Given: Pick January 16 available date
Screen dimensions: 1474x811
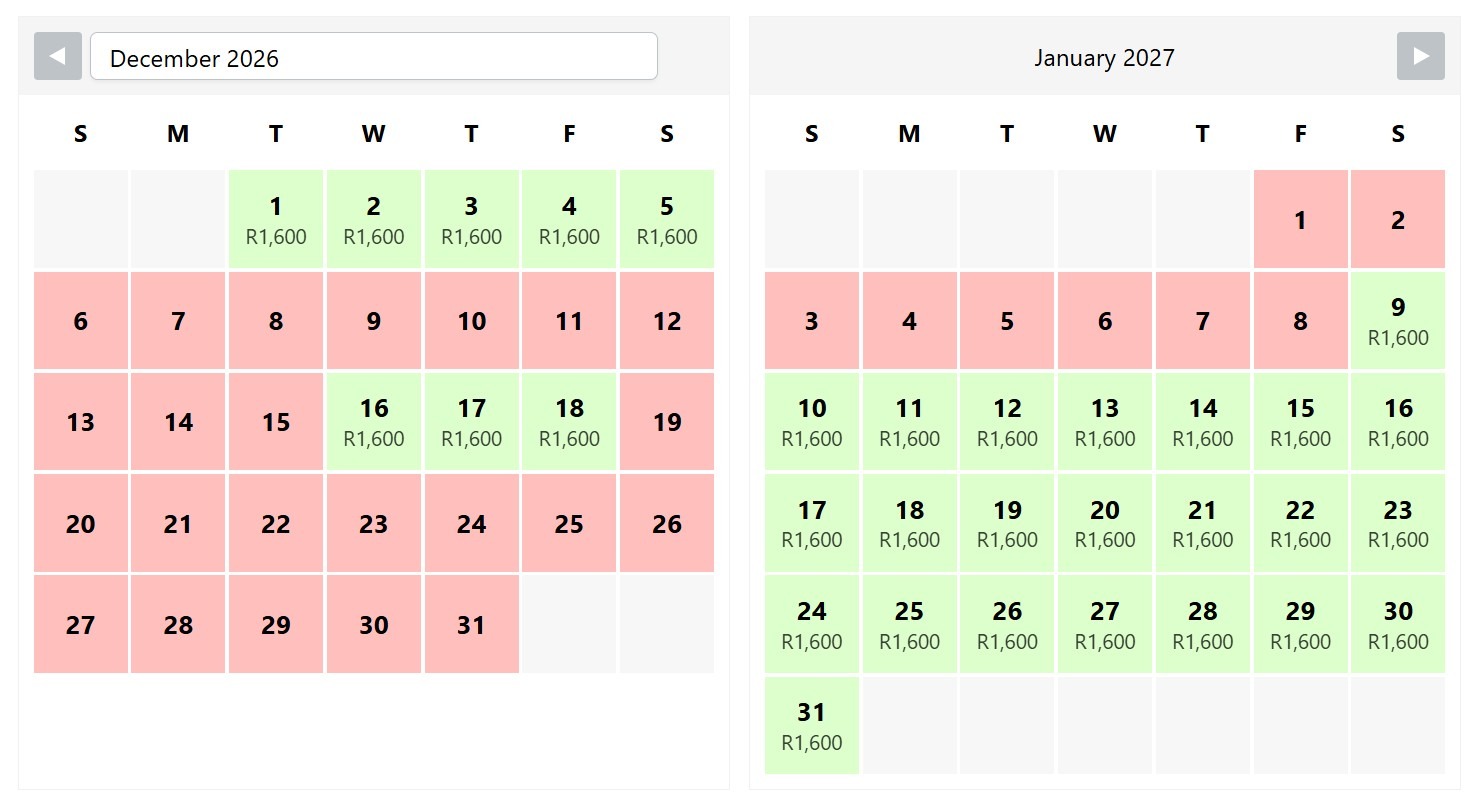Looking at the screenshot, I should click(1398, 421).
